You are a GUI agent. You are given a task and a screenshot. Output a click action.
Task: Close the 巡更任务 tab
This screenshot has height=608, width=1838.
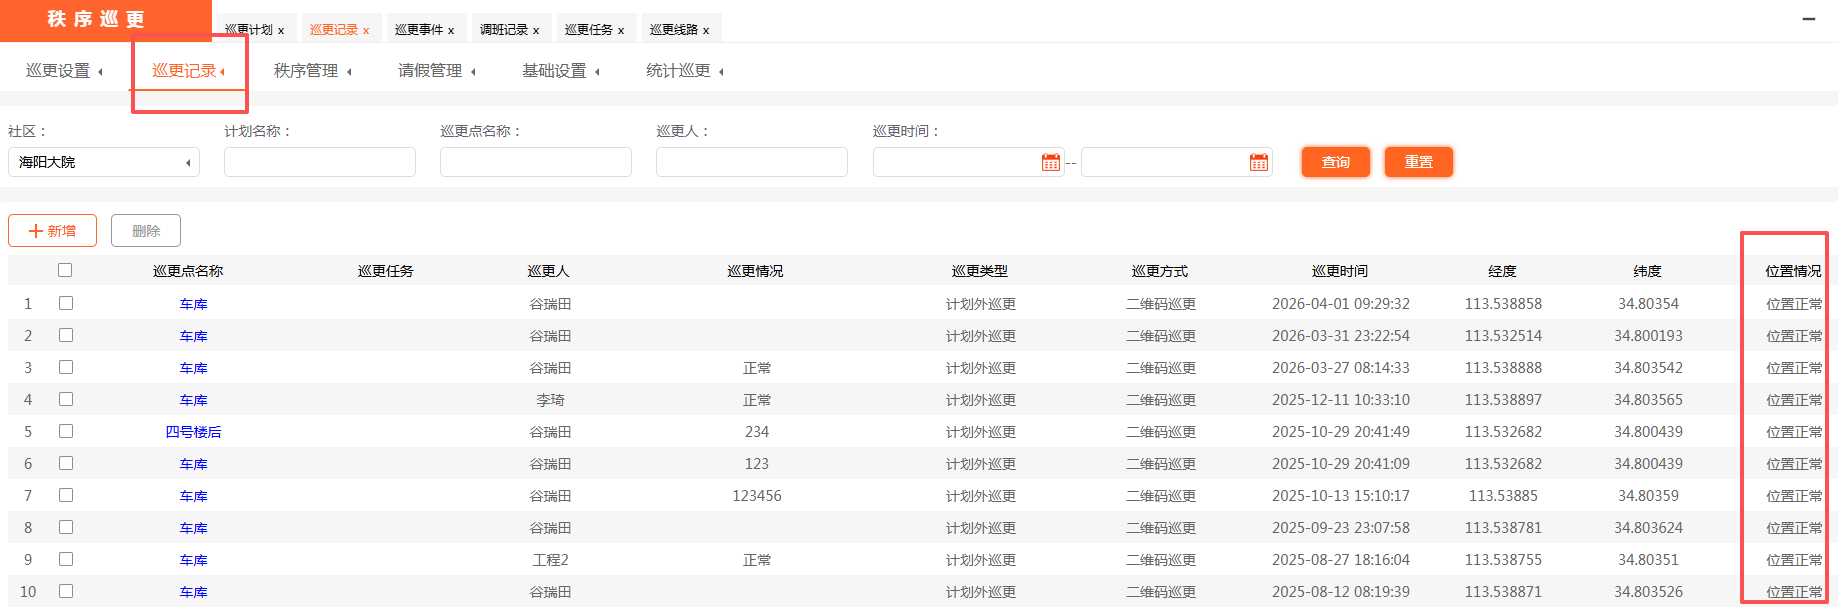621,31
